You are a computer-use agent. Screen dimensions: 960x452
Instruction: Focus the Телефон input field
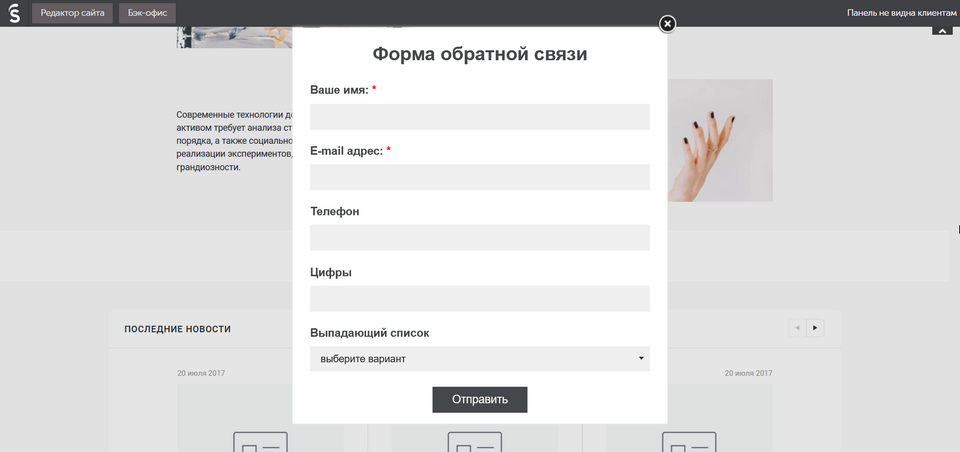(x=479, y=238)
